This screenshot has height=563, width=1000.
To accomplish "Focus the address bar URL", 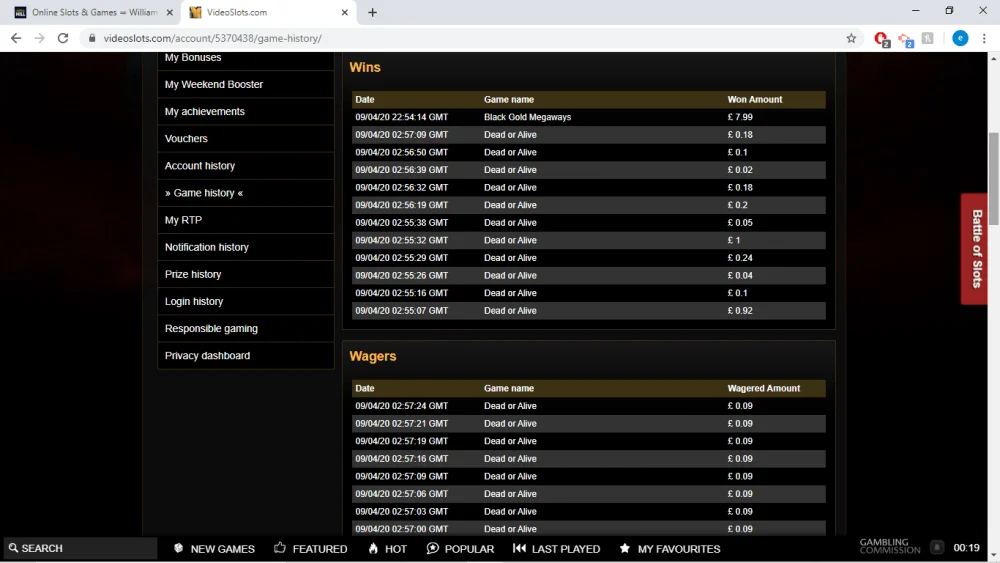I will coord(212,38).
